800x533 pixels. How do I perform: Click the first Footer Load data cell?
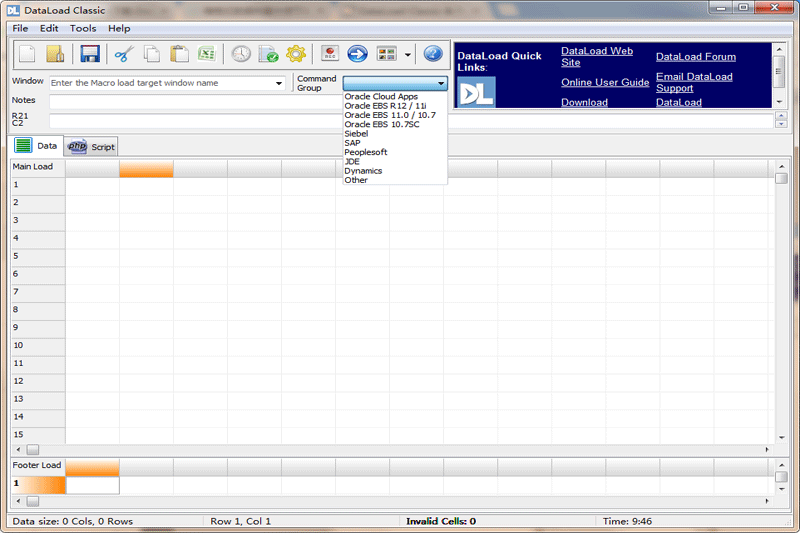point(93,485)
